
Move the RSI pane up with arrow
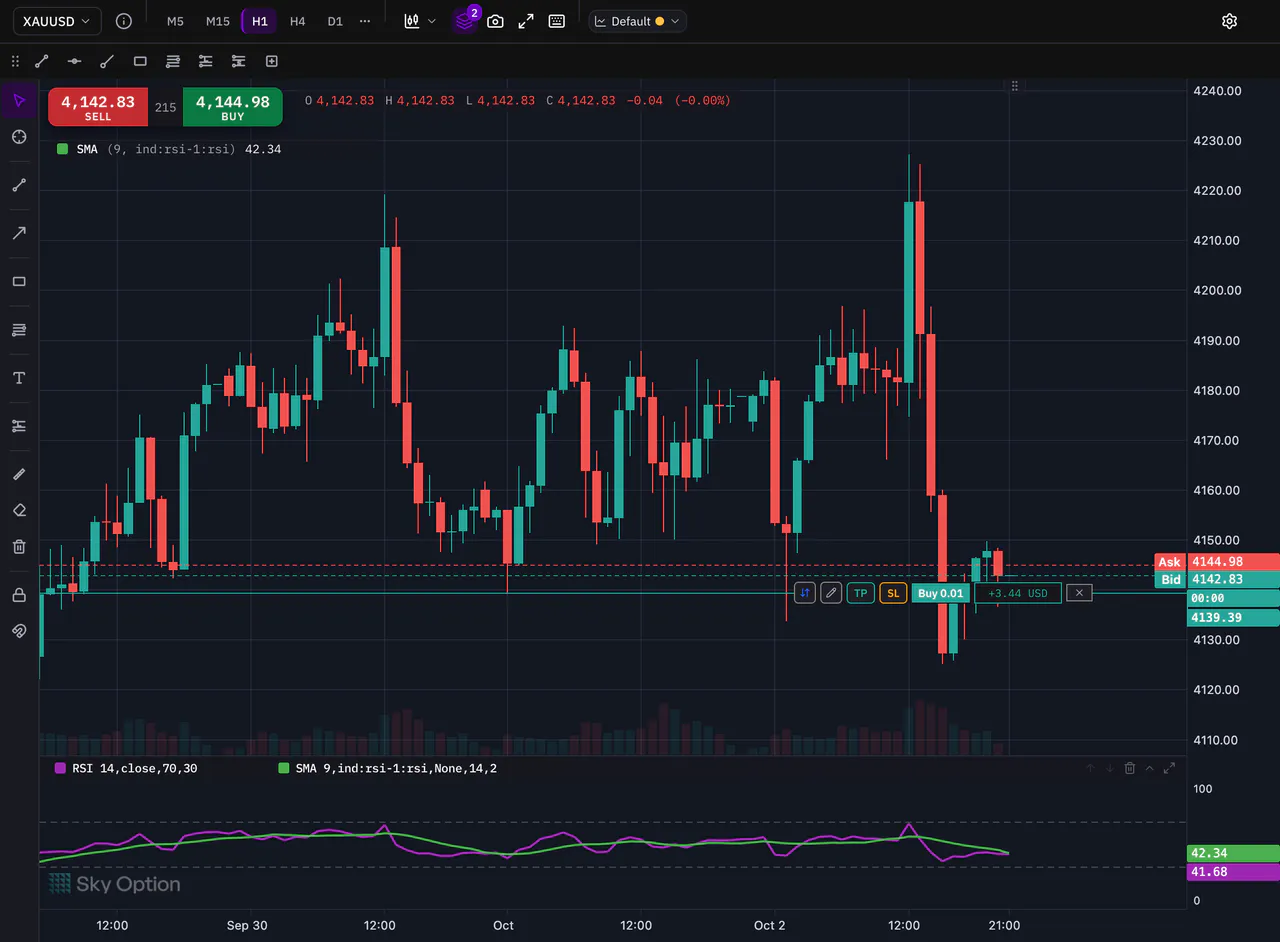point(1091,768)
